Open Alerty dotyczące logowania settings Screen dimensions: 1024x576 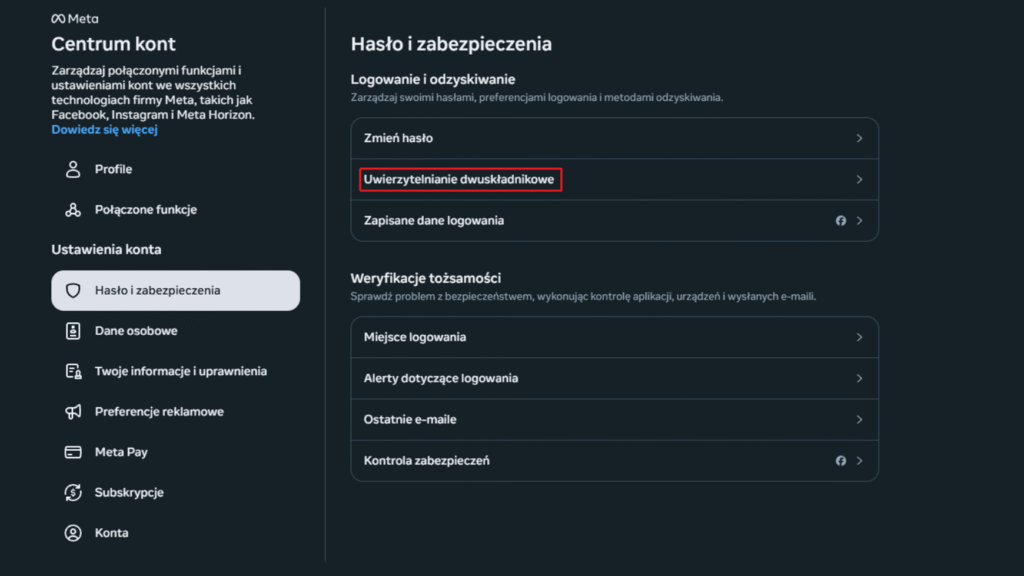tap(440, 379)
